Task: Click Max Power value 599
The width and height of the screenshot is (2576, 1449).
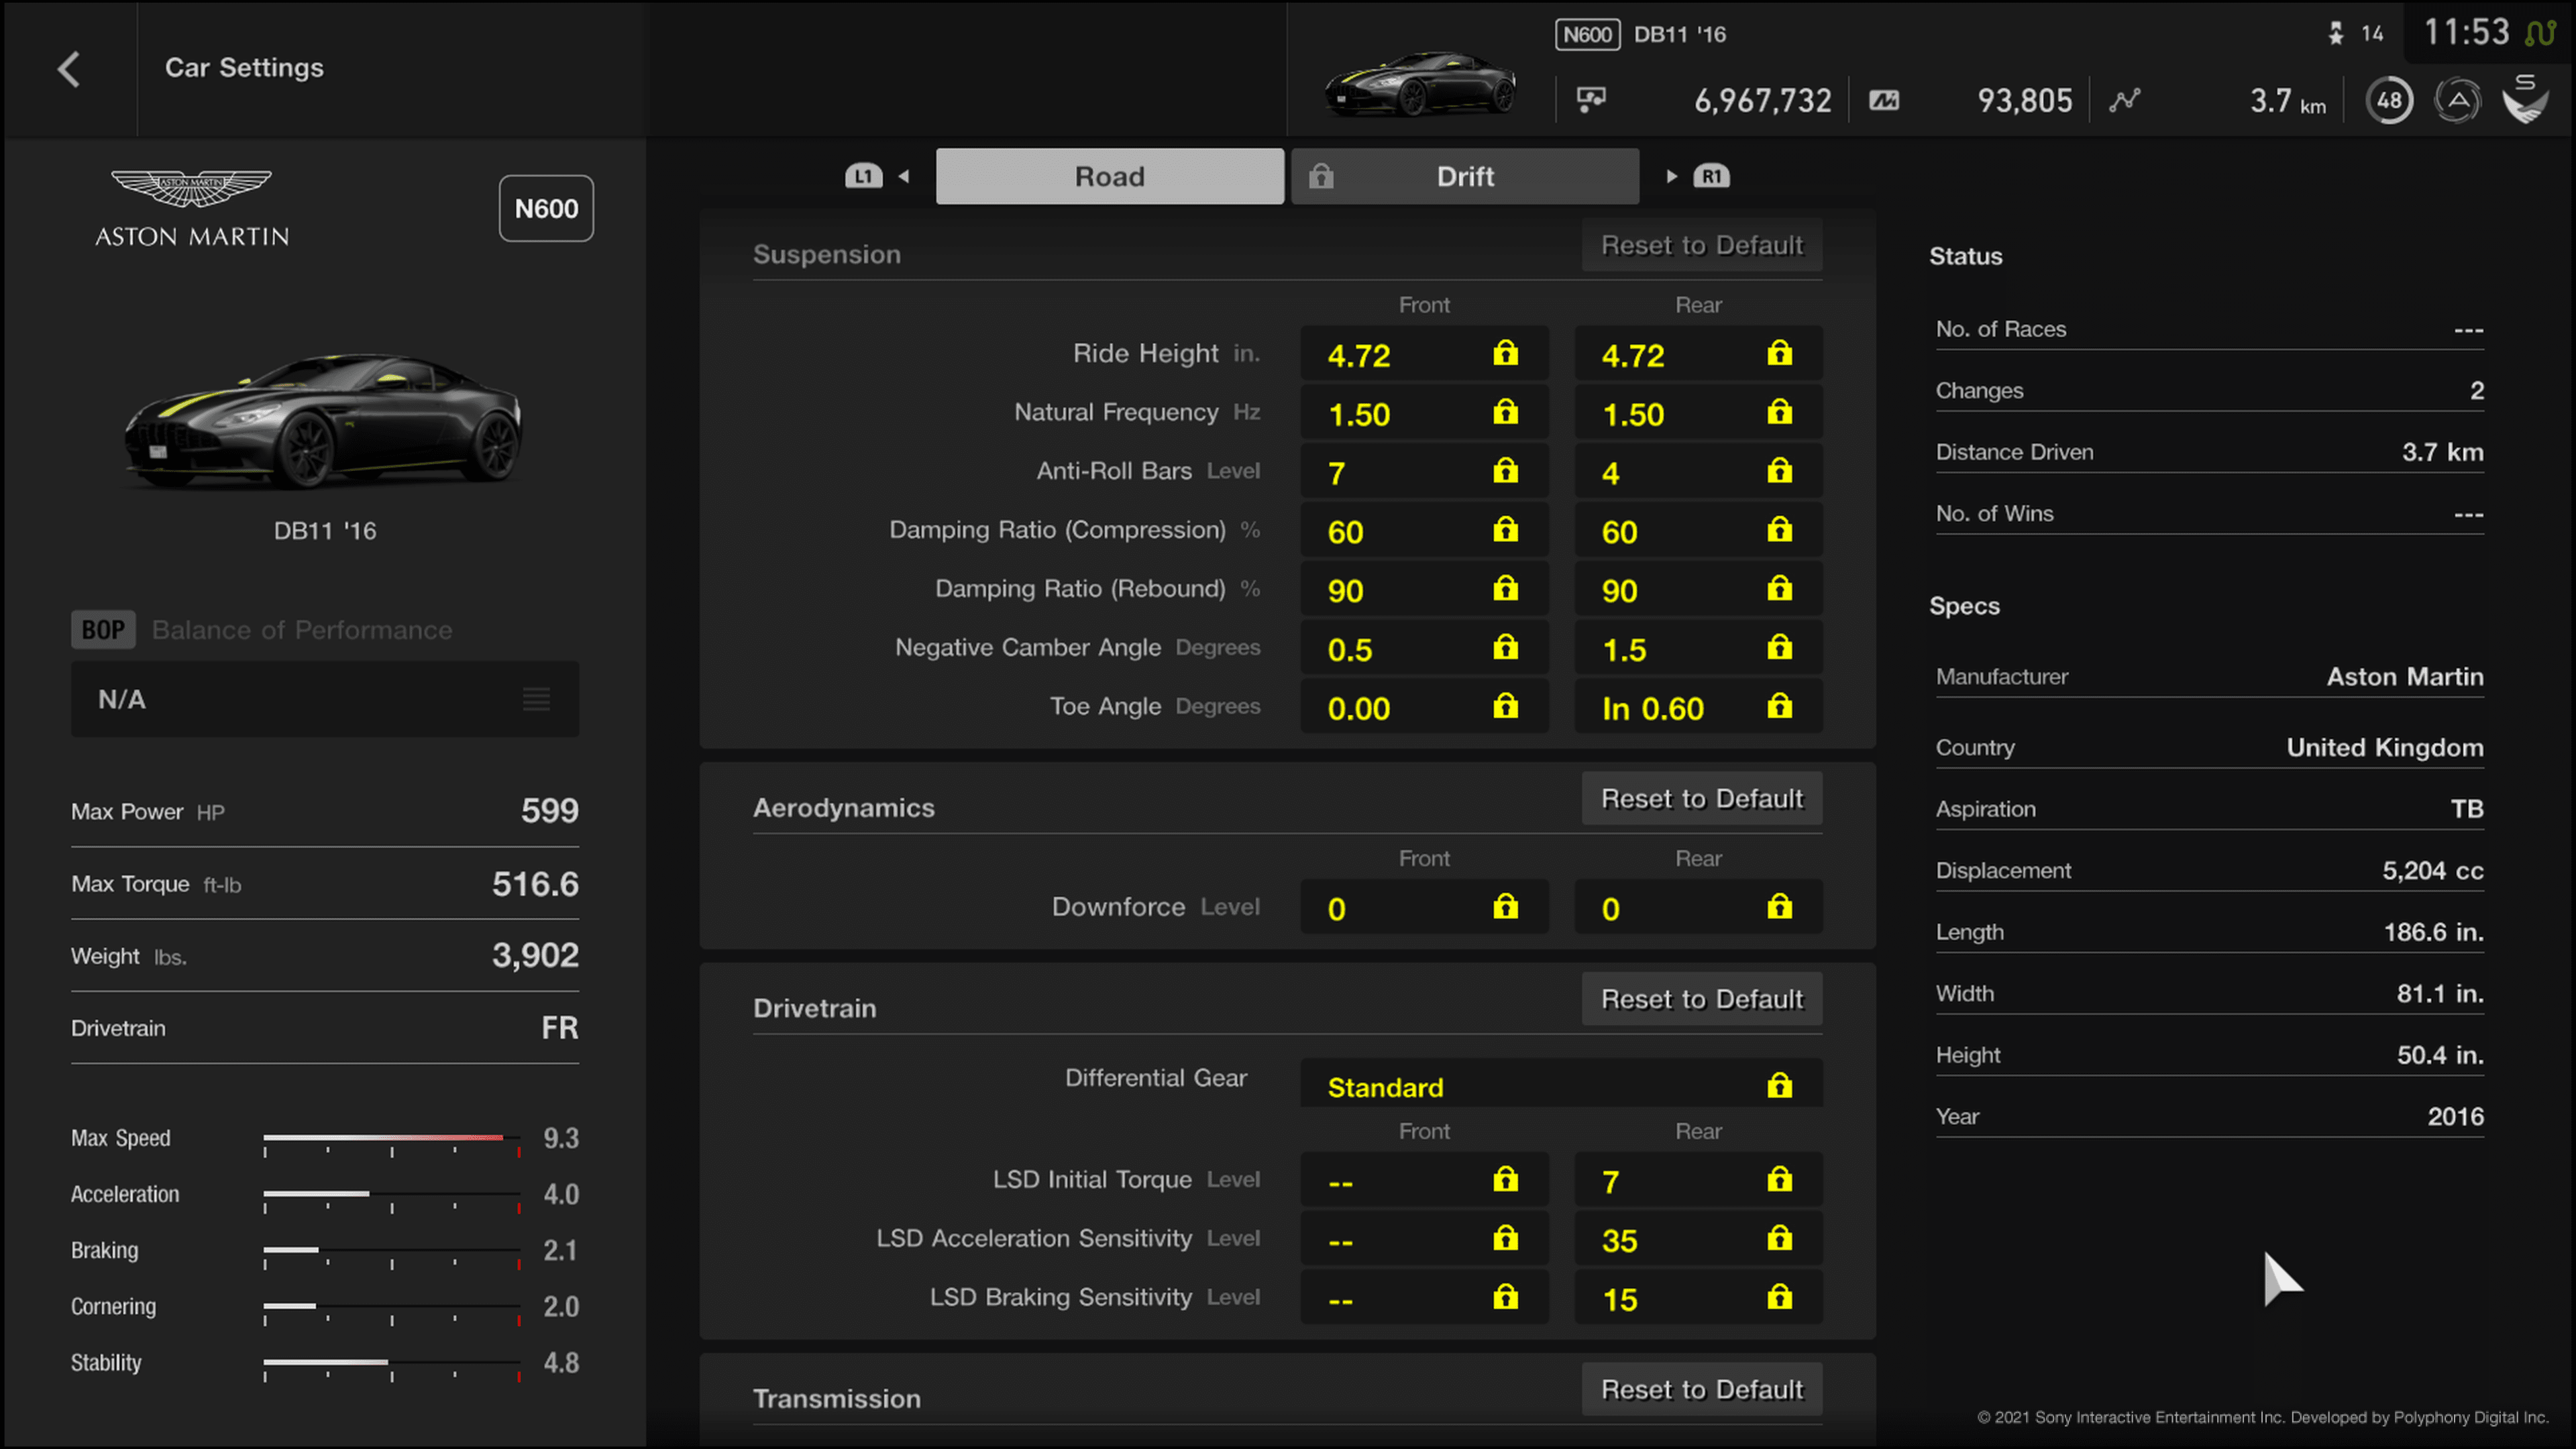Action: click(549, 810)
